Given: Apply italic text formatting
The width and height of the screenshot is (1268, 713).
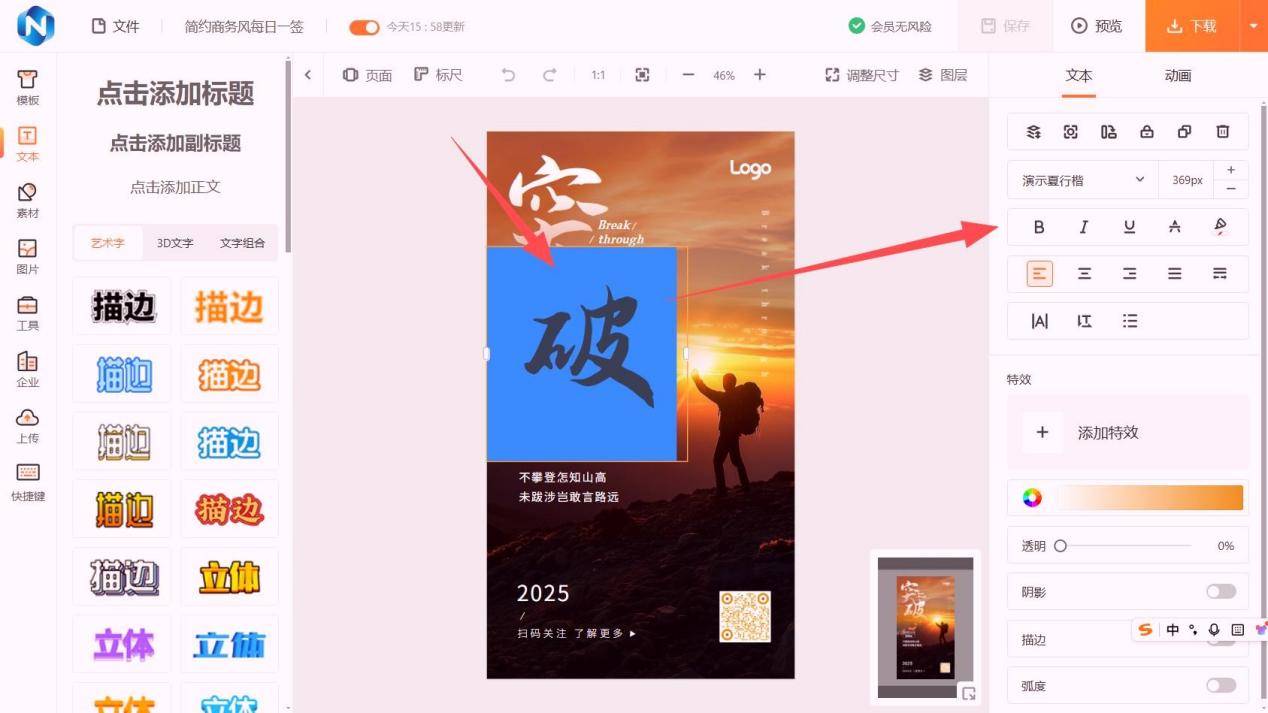Looking at the screenshot, I should point(1084,227).
